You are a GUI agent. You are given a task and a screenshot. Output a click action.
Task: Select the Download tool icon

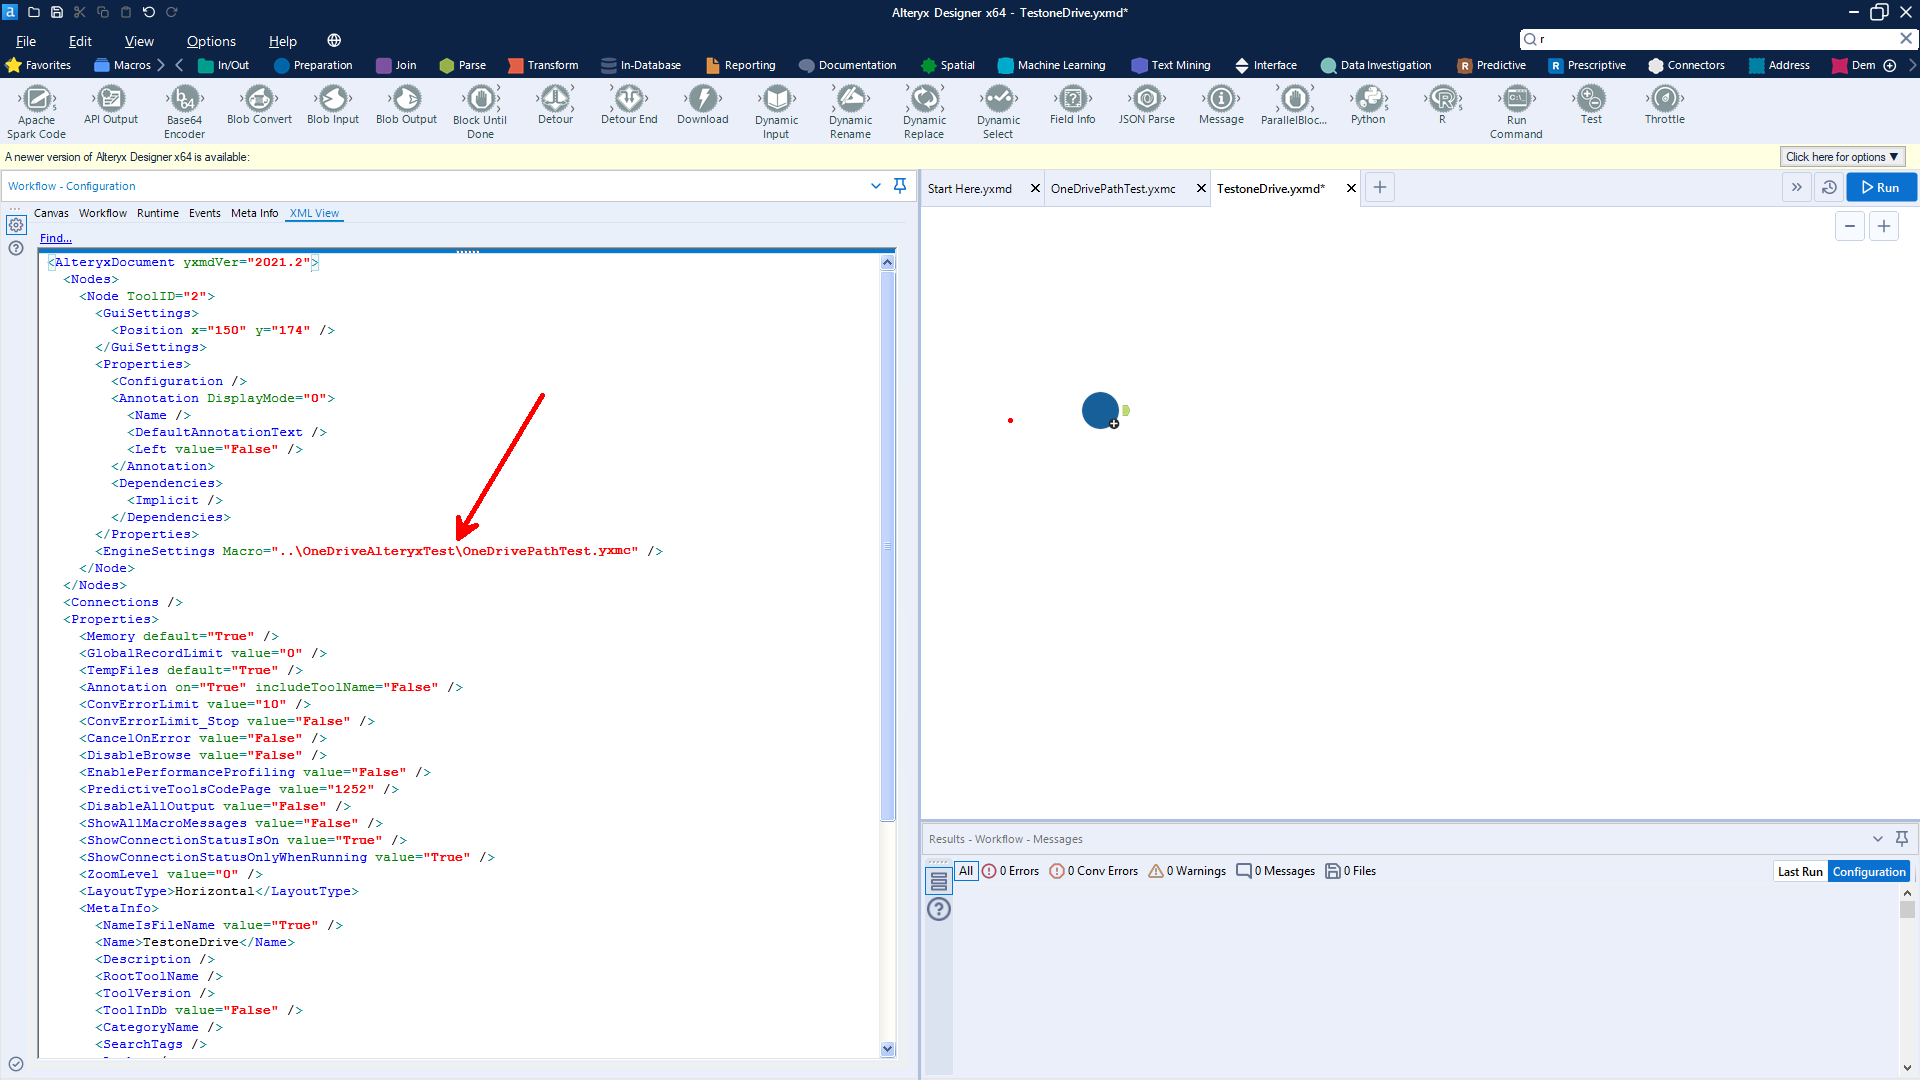(x=702, y=99)
